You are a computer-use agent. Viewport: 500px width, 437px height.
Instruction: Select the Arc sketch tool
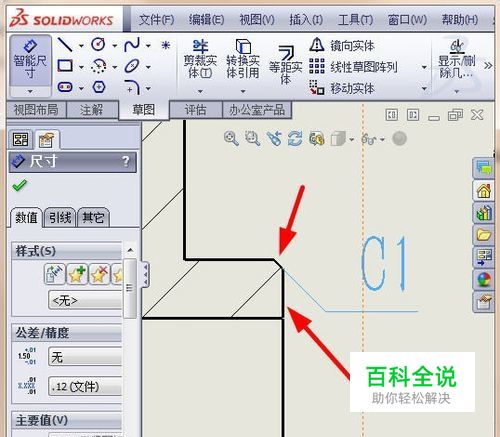(99, 66)
